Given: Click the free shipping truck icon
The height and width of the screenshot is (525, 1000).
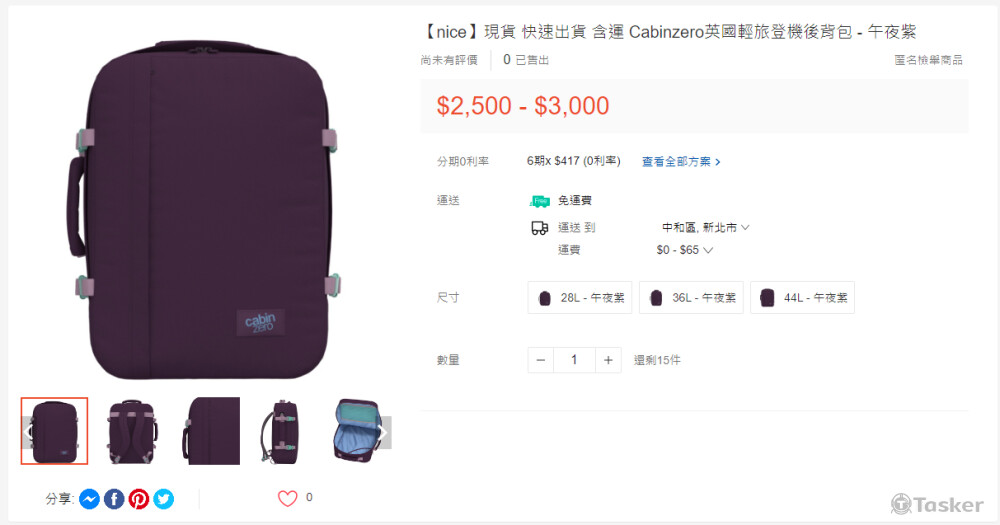Looking at the screenshot, I should 540,201.
